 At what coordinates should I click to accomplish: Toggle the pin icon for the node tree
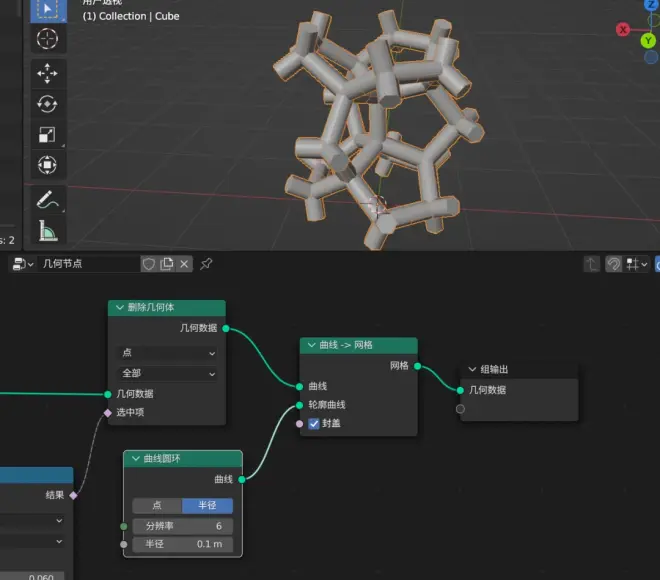click(x=207, y=264)
